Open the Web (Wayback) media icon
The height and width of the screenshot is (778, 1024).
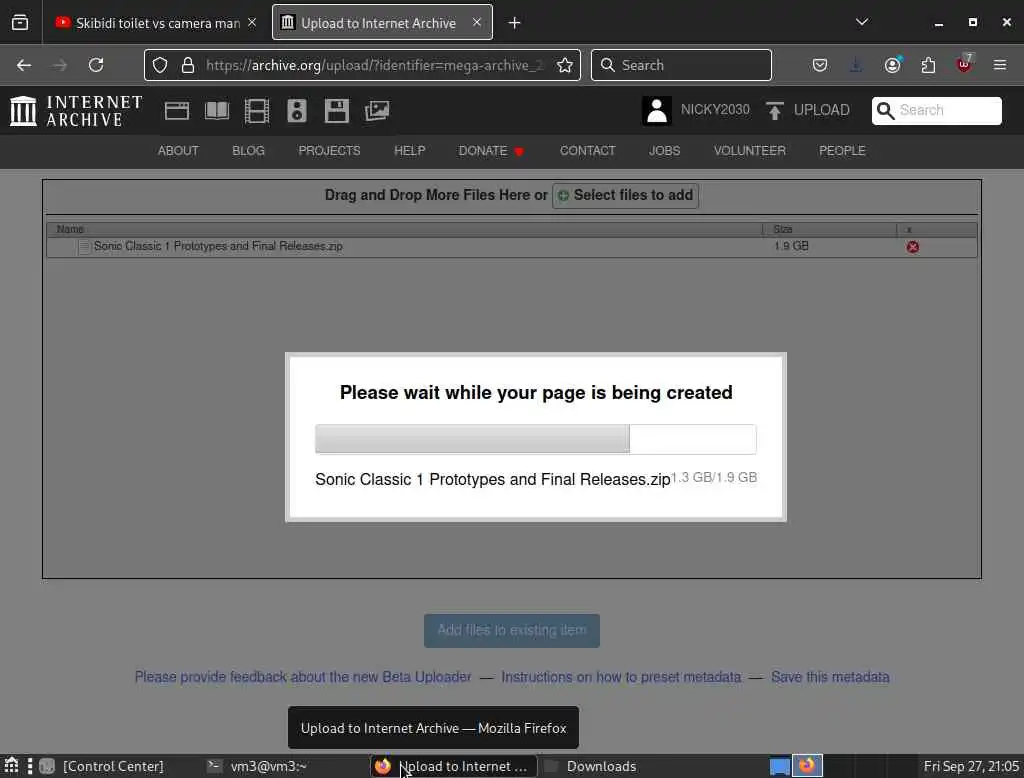point(177,111)
